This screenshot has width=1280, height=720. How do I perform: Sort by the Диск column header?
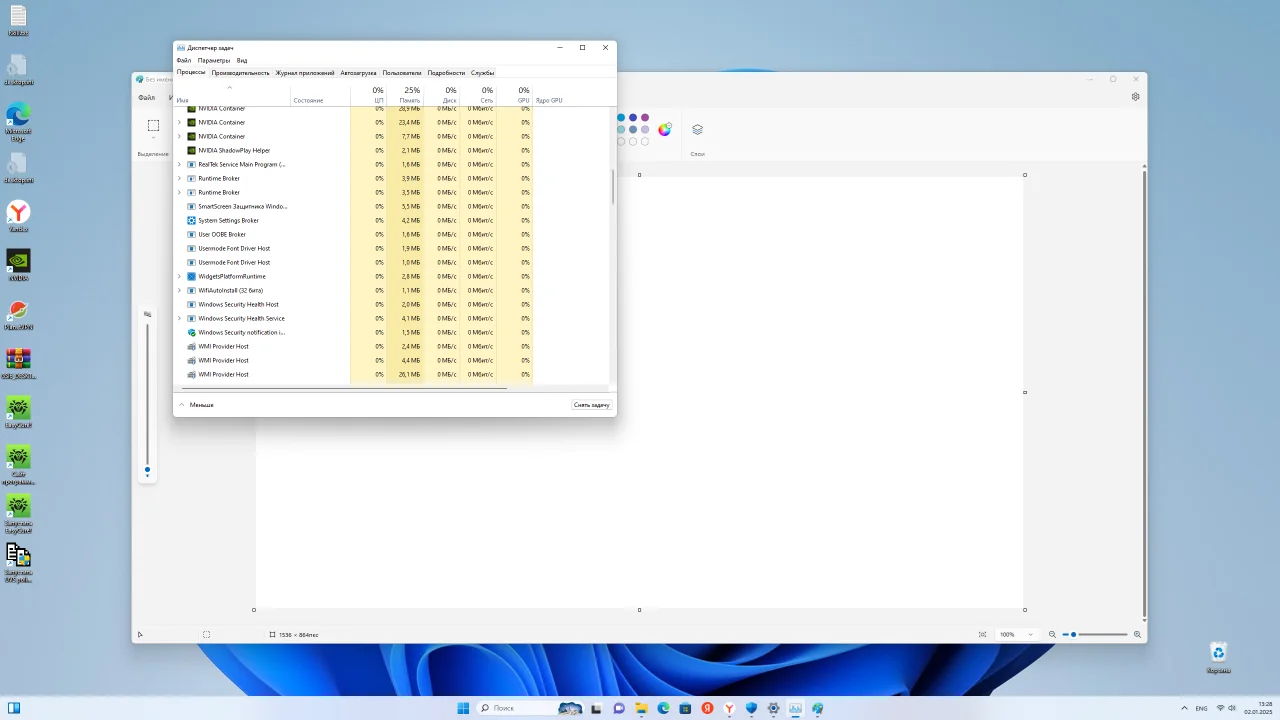pyautogui.click(x=441, y=95)
